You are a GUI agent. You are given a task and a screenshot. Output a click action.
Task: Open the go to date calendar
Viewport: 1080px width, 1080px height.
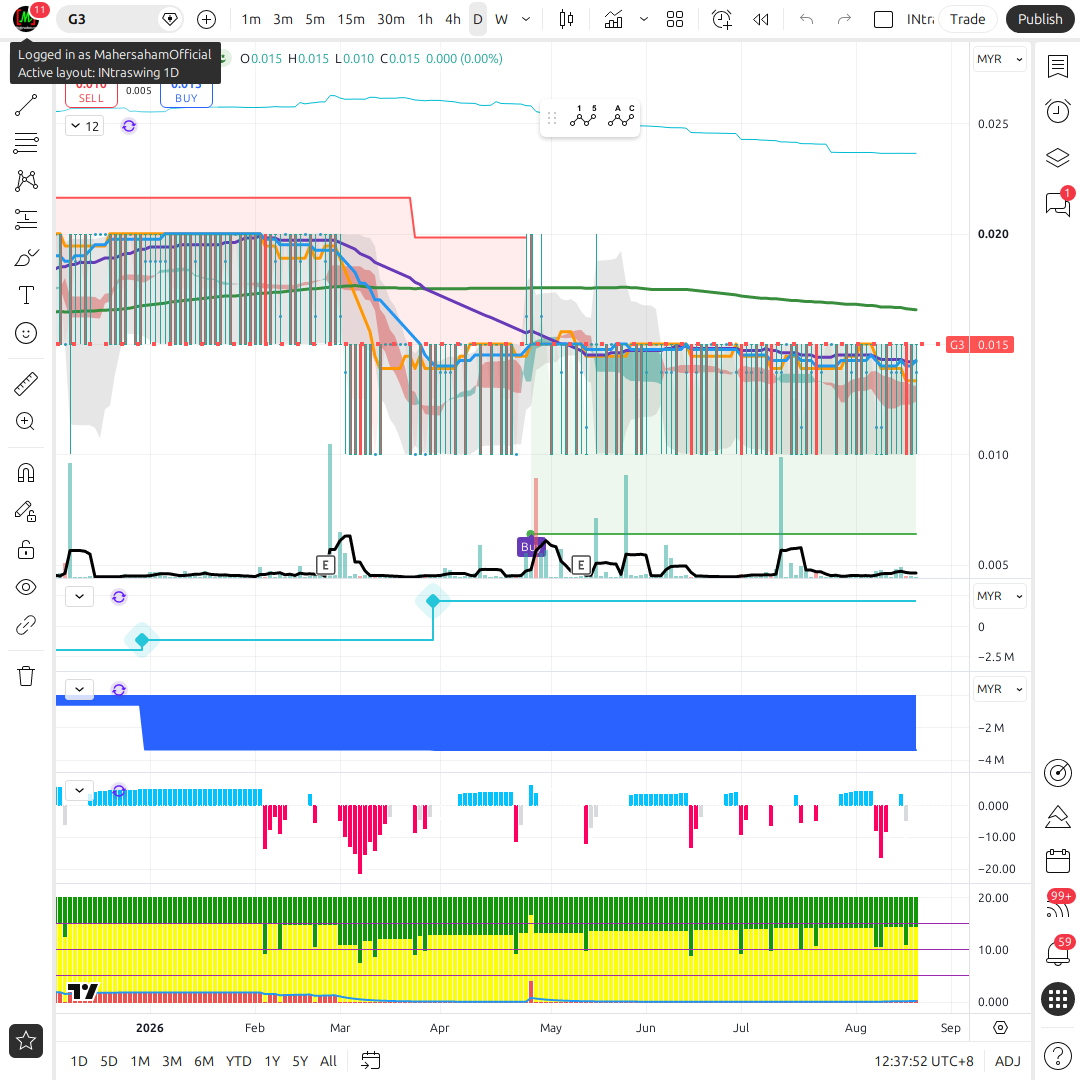point(371,1061)
